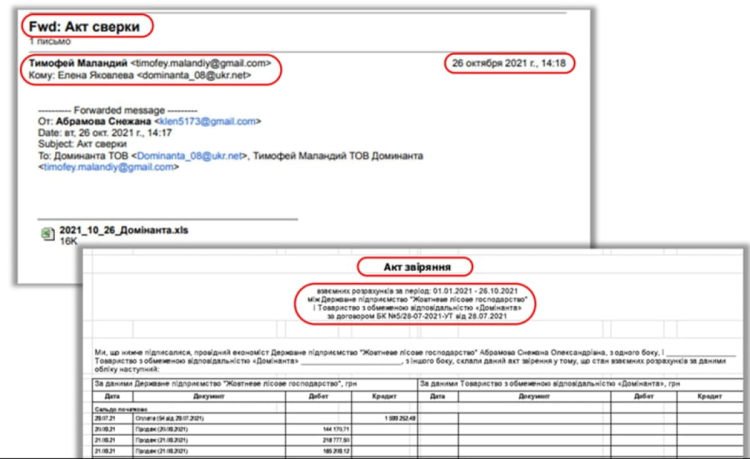Select the Сальдо початкове row label
This screenshot has width=750, height=459.
[121, 409]
